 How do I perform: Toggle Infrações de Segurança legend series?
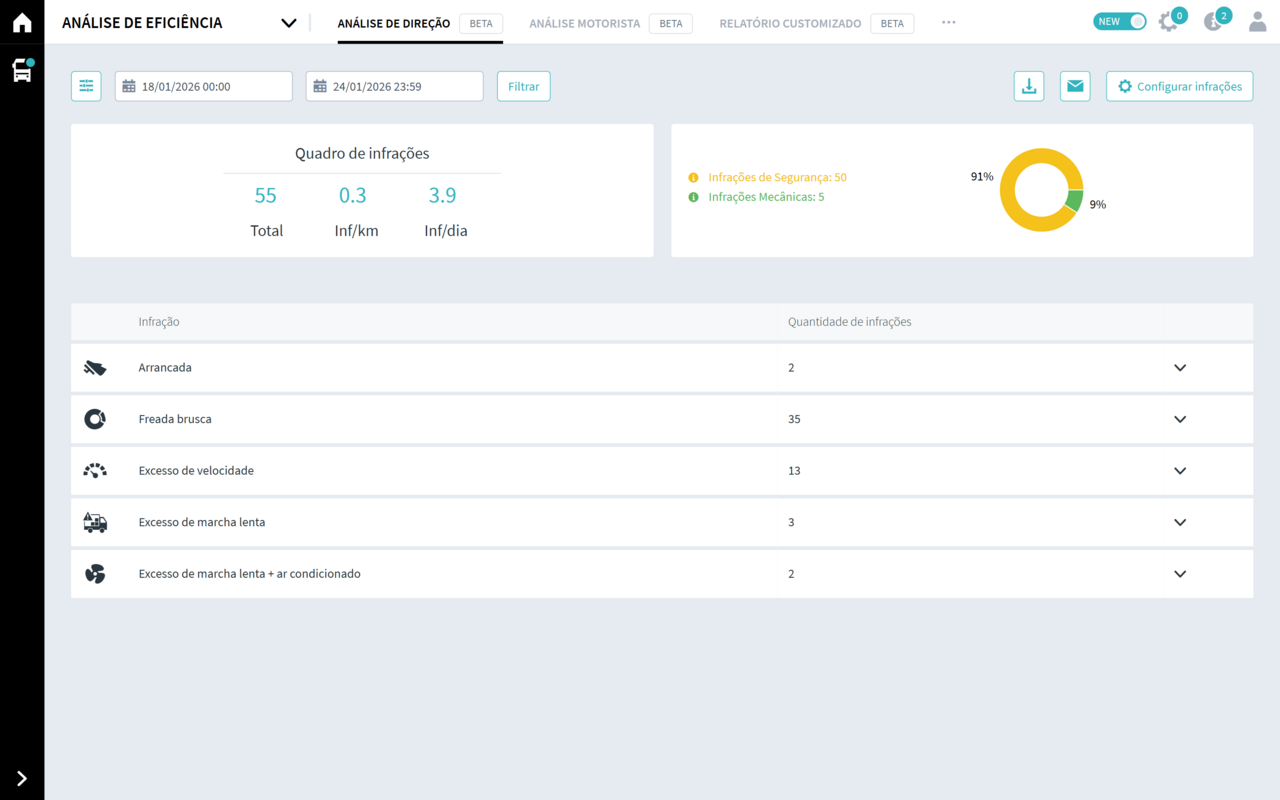click(x=776, y=178)
